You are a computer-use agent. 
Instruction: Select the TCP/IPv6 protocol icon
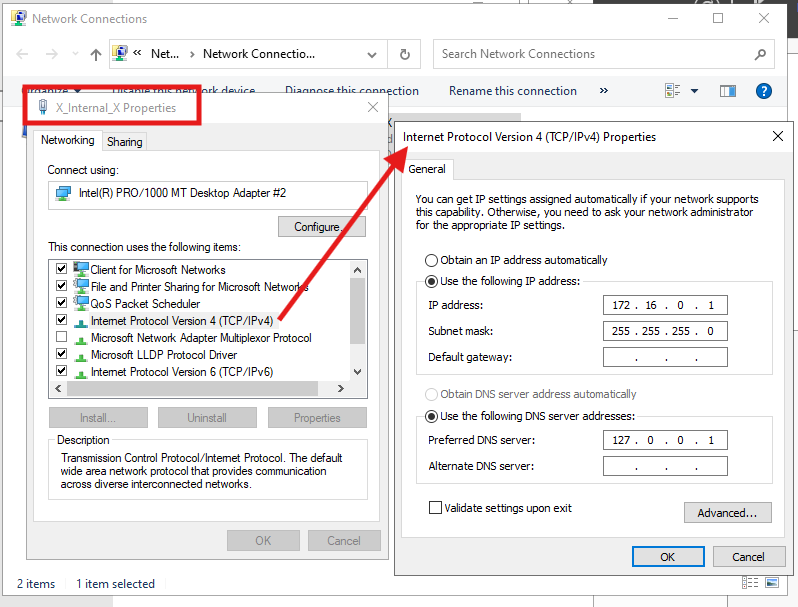(80, 373)
